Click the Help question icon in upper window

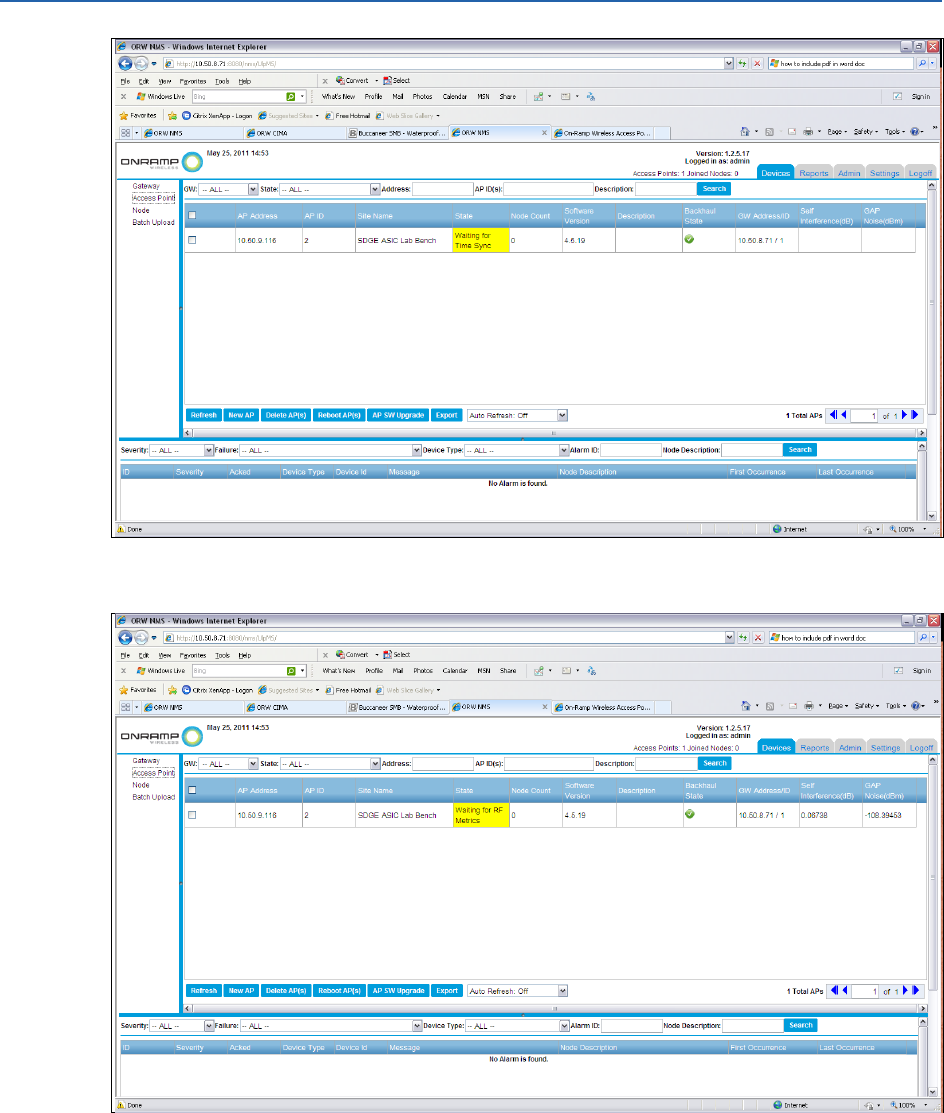pyautogui.click(x=915, y=131)
